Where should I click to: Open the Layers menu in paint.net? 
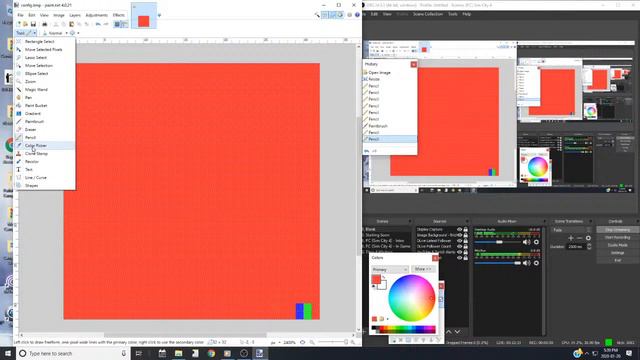pos(75,15)
